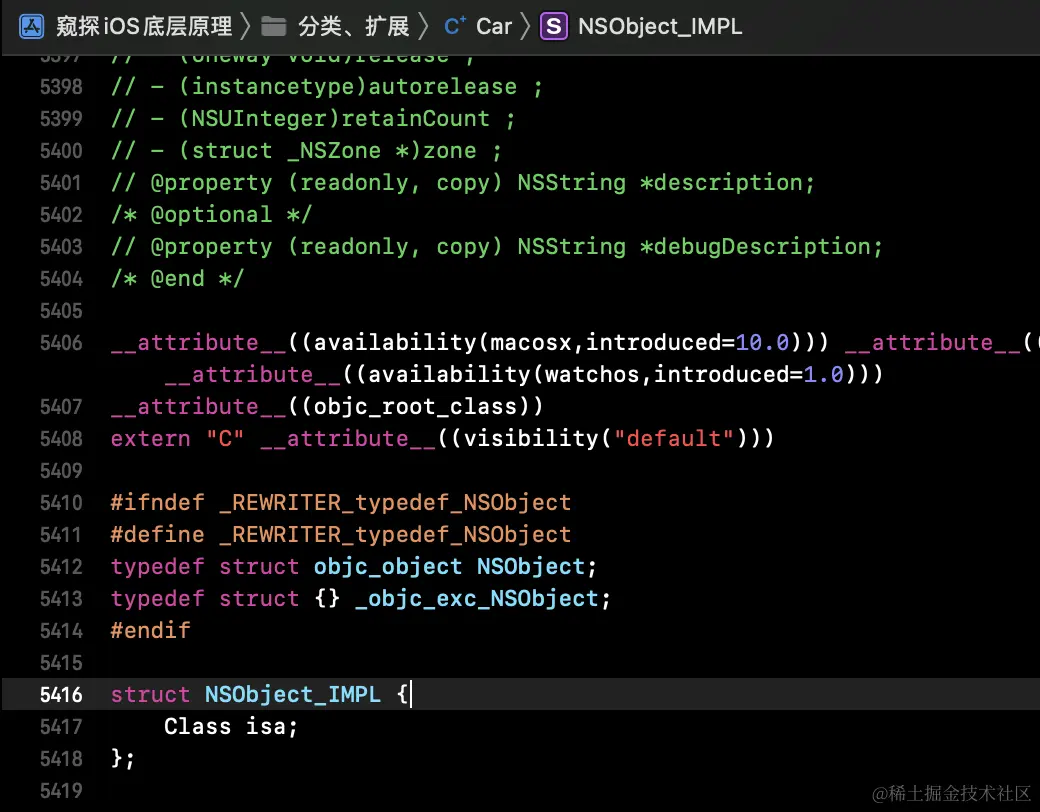
Task: Open the NSObject_IMPL symbol breadcrumb
Action: point(660,27)
